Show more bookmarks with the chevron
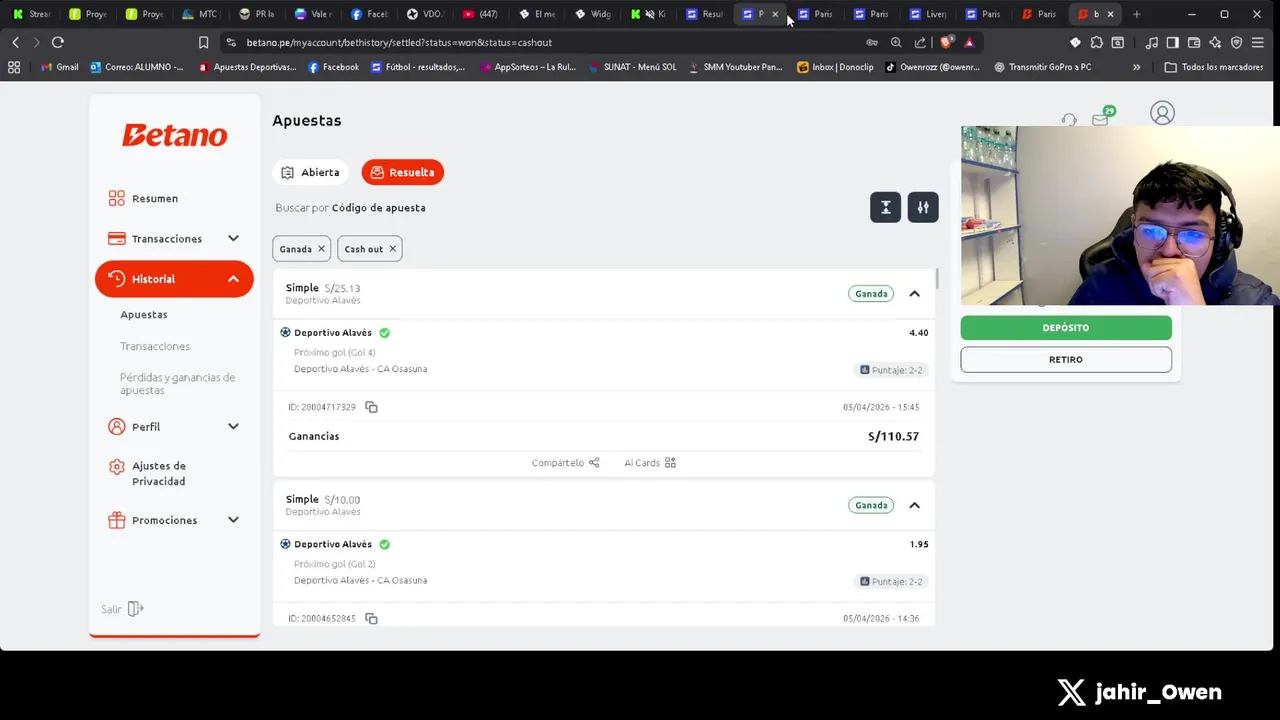 (1136, 67)
